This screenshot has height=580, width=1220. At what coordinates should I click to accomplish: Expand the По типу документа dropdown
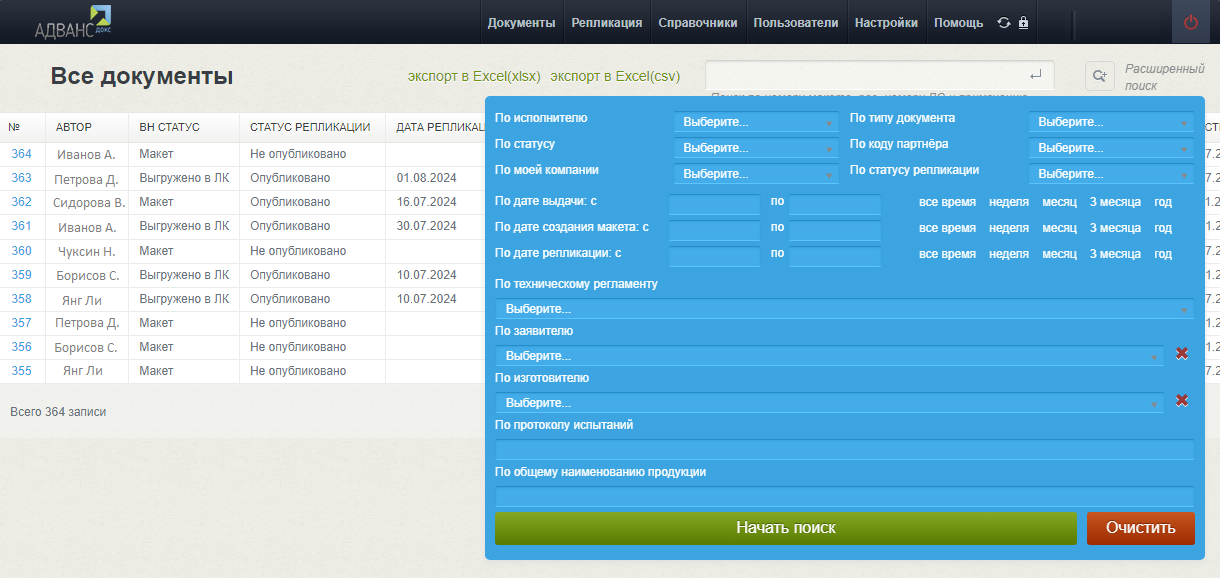click(1110, 122)
